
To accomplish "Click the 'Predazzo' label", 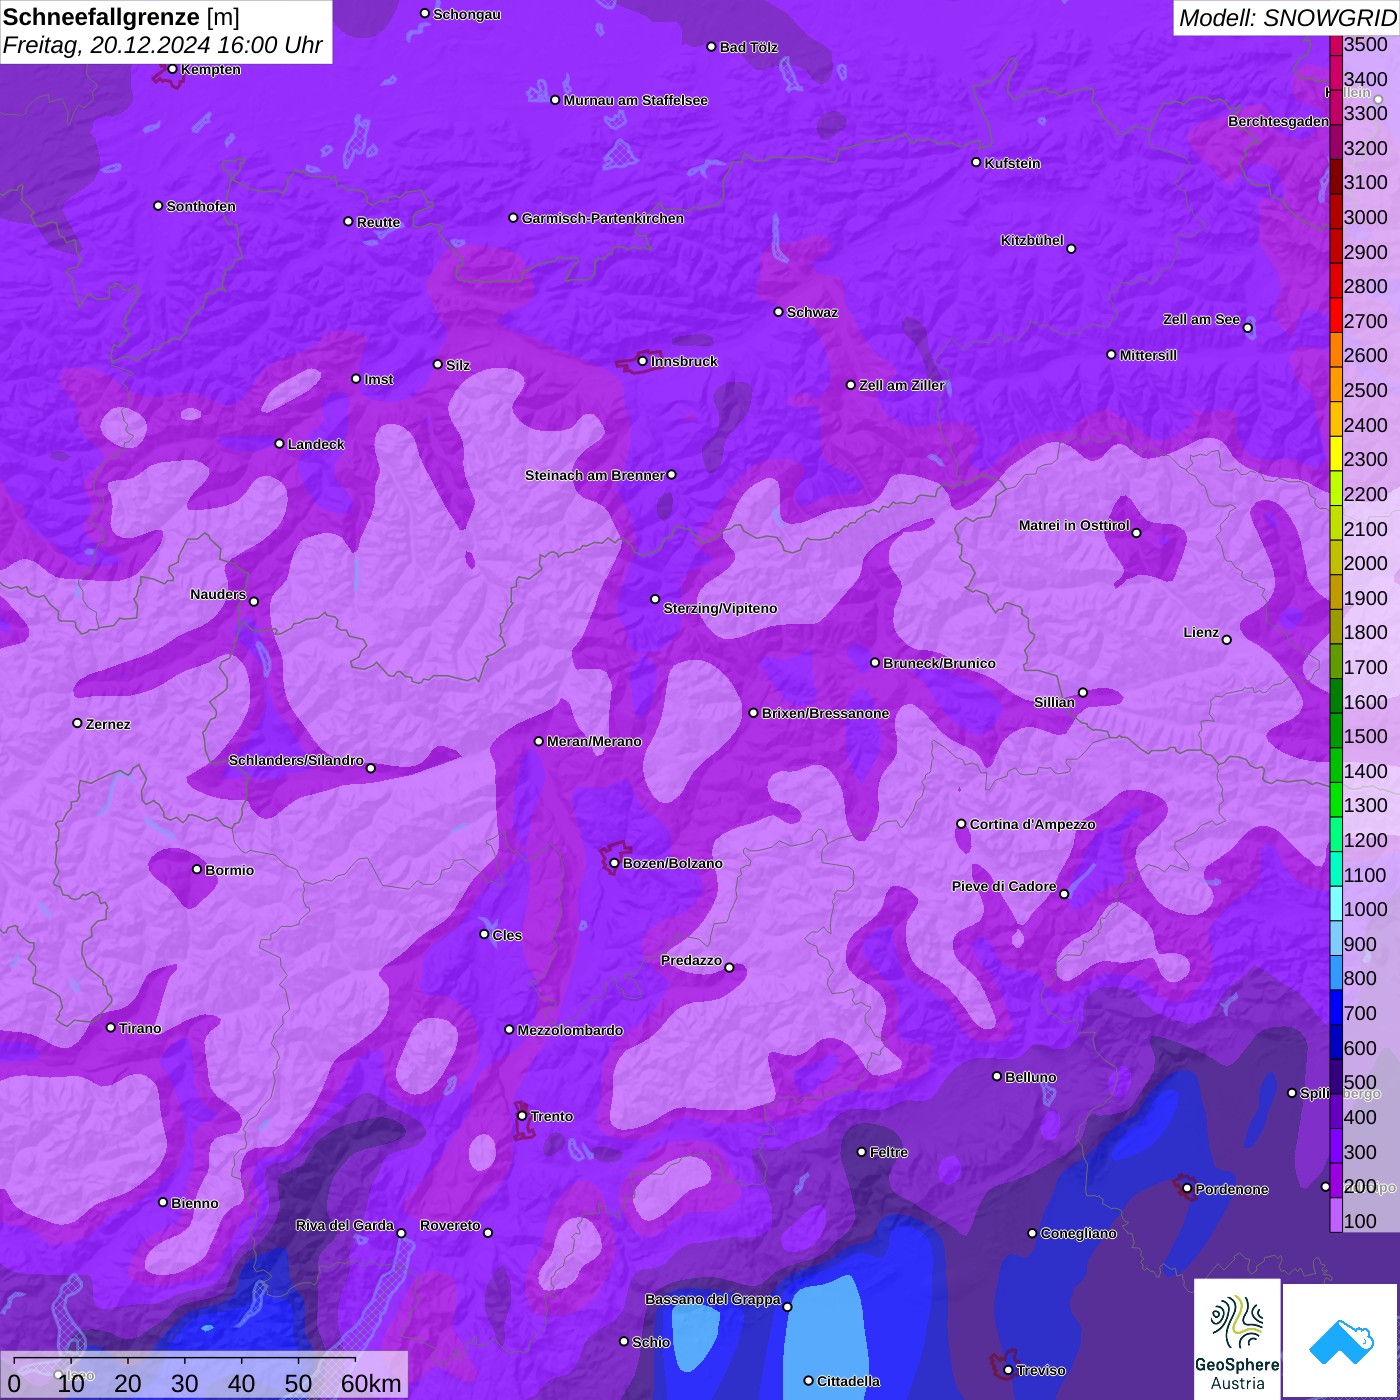I will [691, 960].
